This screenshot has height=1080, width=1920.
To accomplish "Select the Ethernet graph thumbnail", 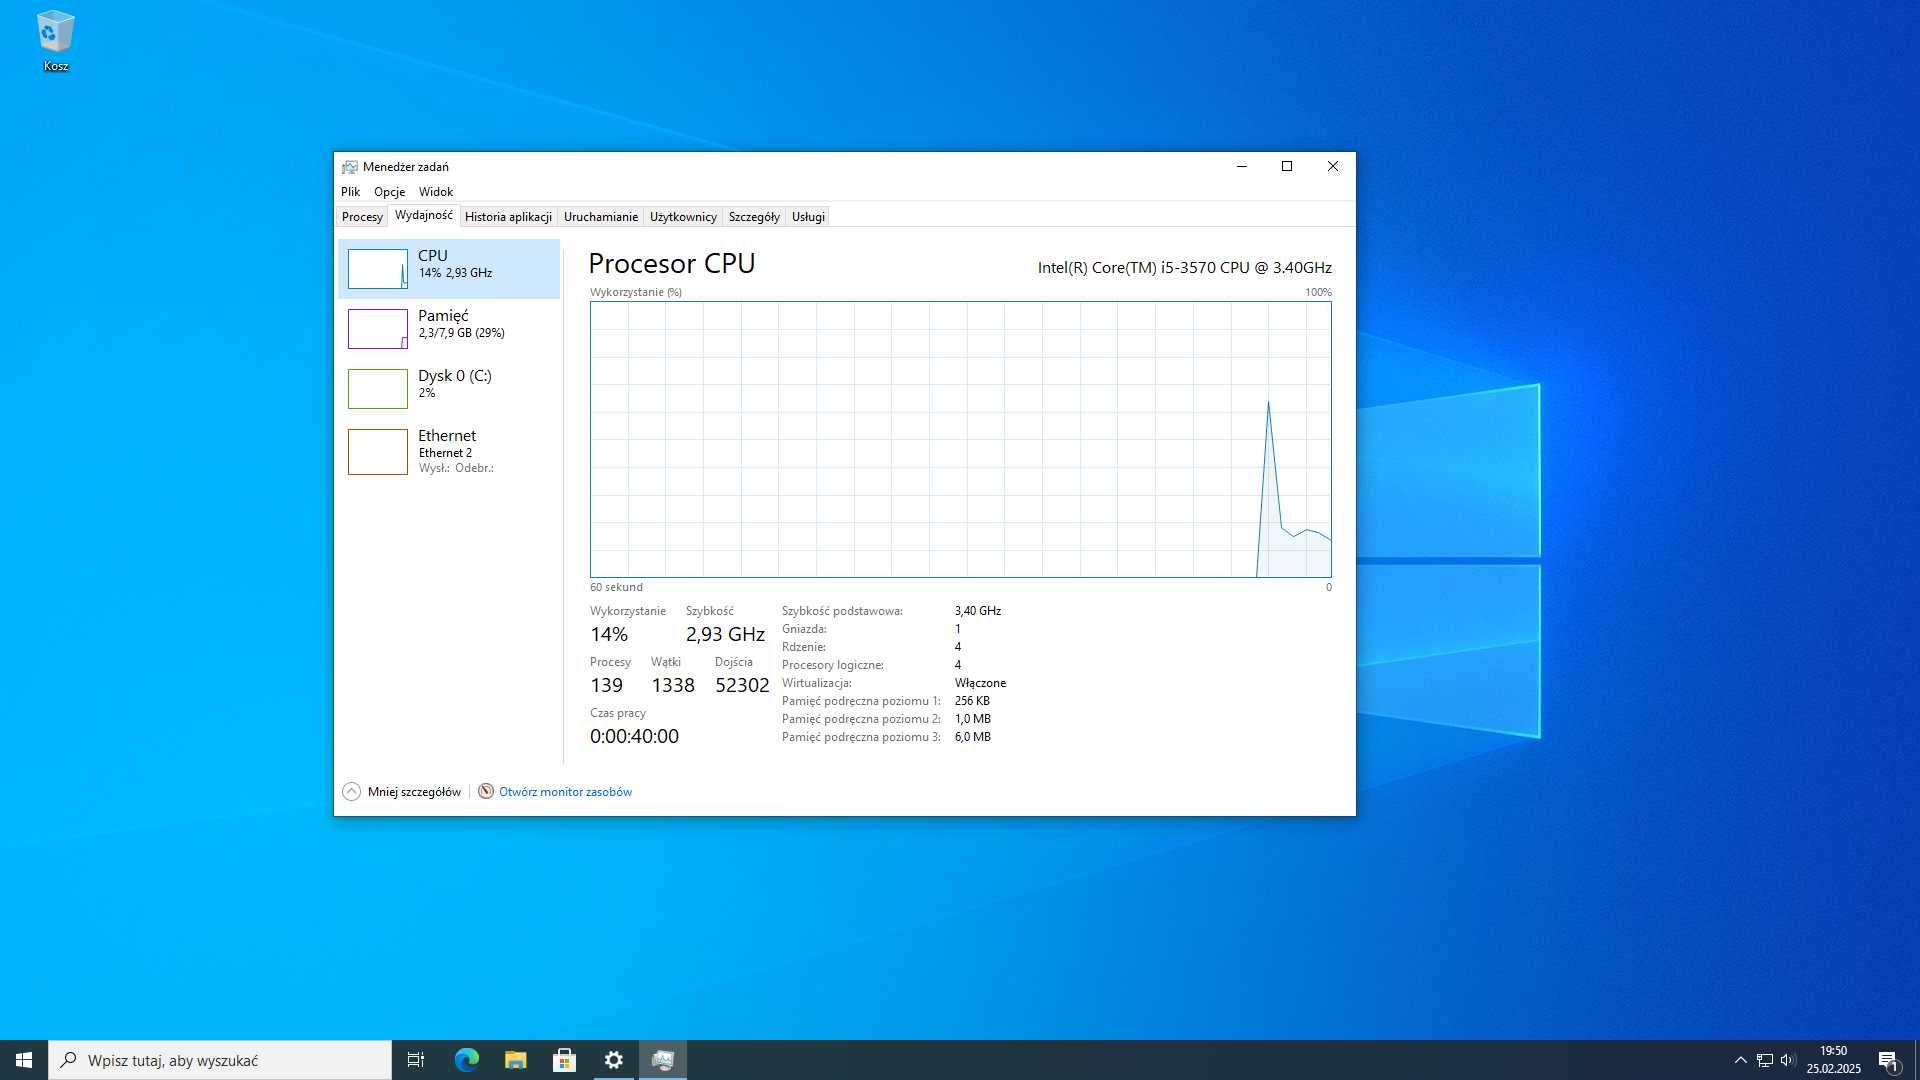I will [x=377, y=452].
